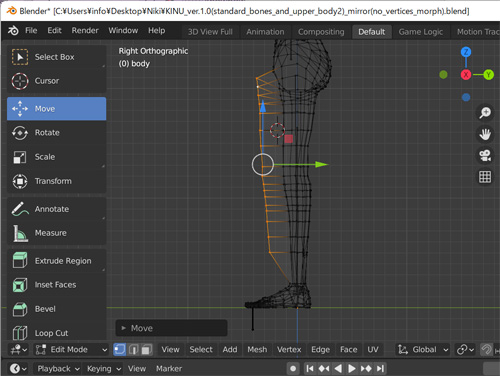Open the UV menu
Image resolution: width=500 pixels, height=376 pixels.
[x=373, y=349]
